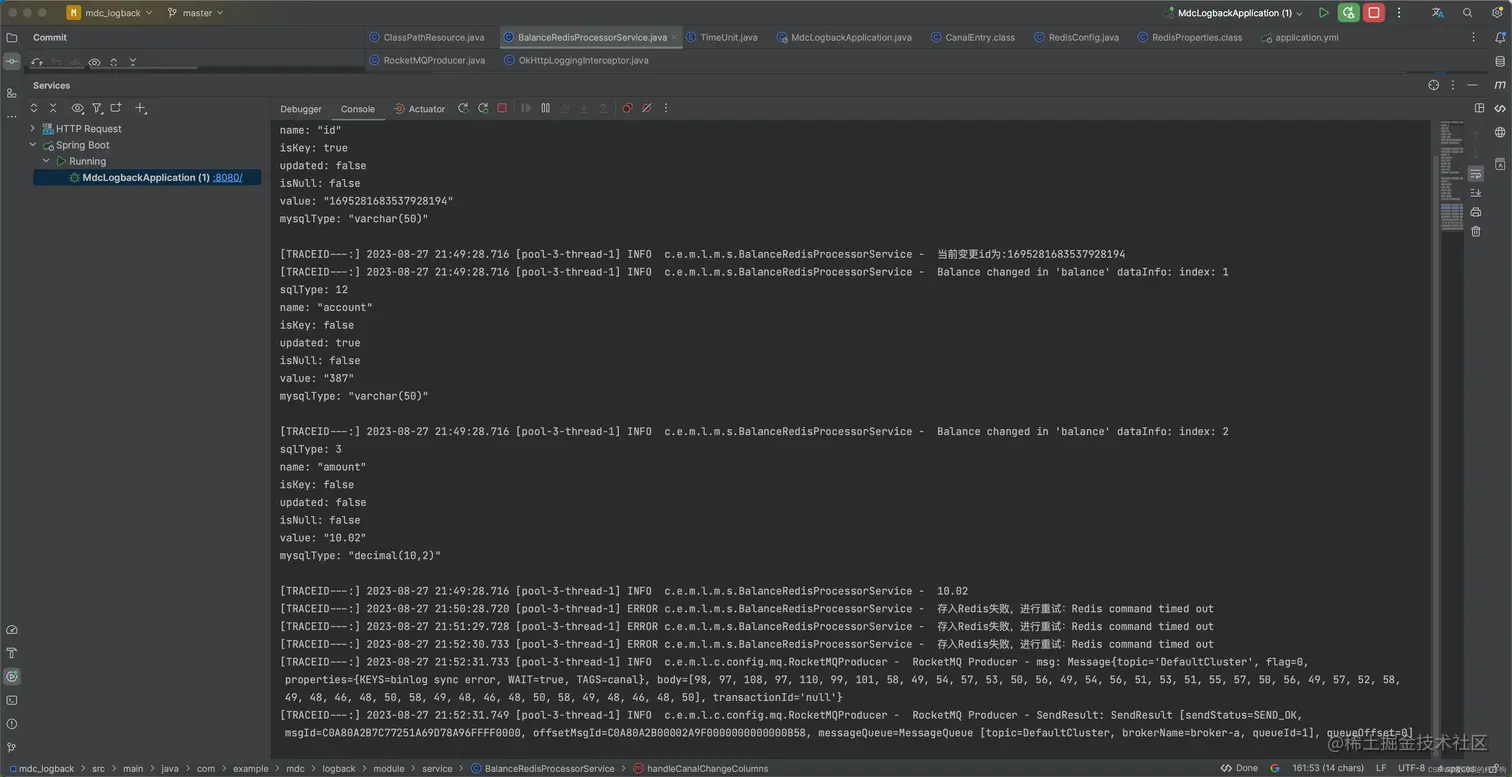
Task: Open the Translate plugin icon
Action: (x=1437, y=13)
